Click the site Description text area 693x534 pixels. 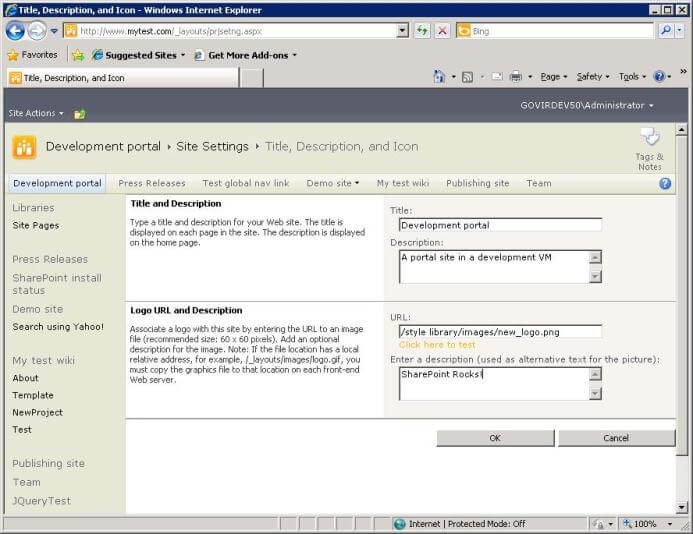tap(494, 267)
